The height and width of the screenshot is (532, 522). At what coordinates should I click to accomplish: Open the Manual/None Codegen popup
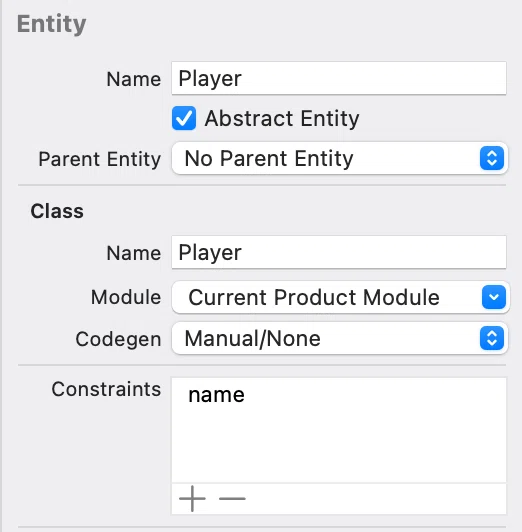click(340, 338)
